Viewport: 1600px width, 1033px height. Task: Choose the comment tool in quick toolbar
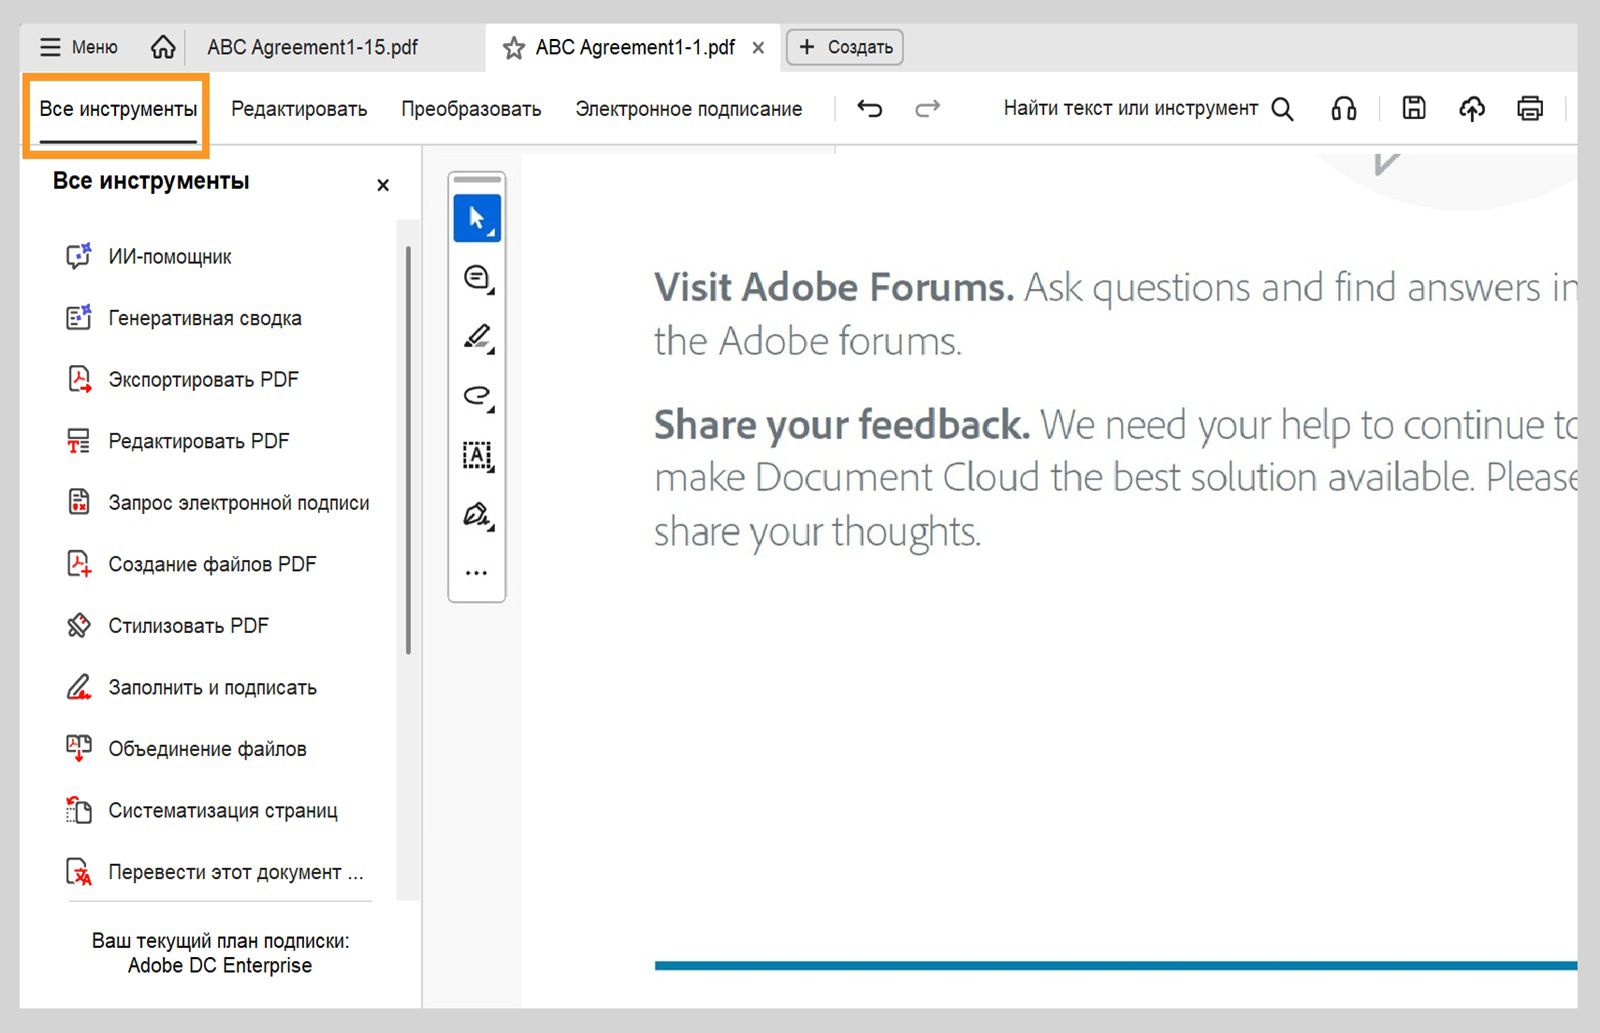point(477,277)
